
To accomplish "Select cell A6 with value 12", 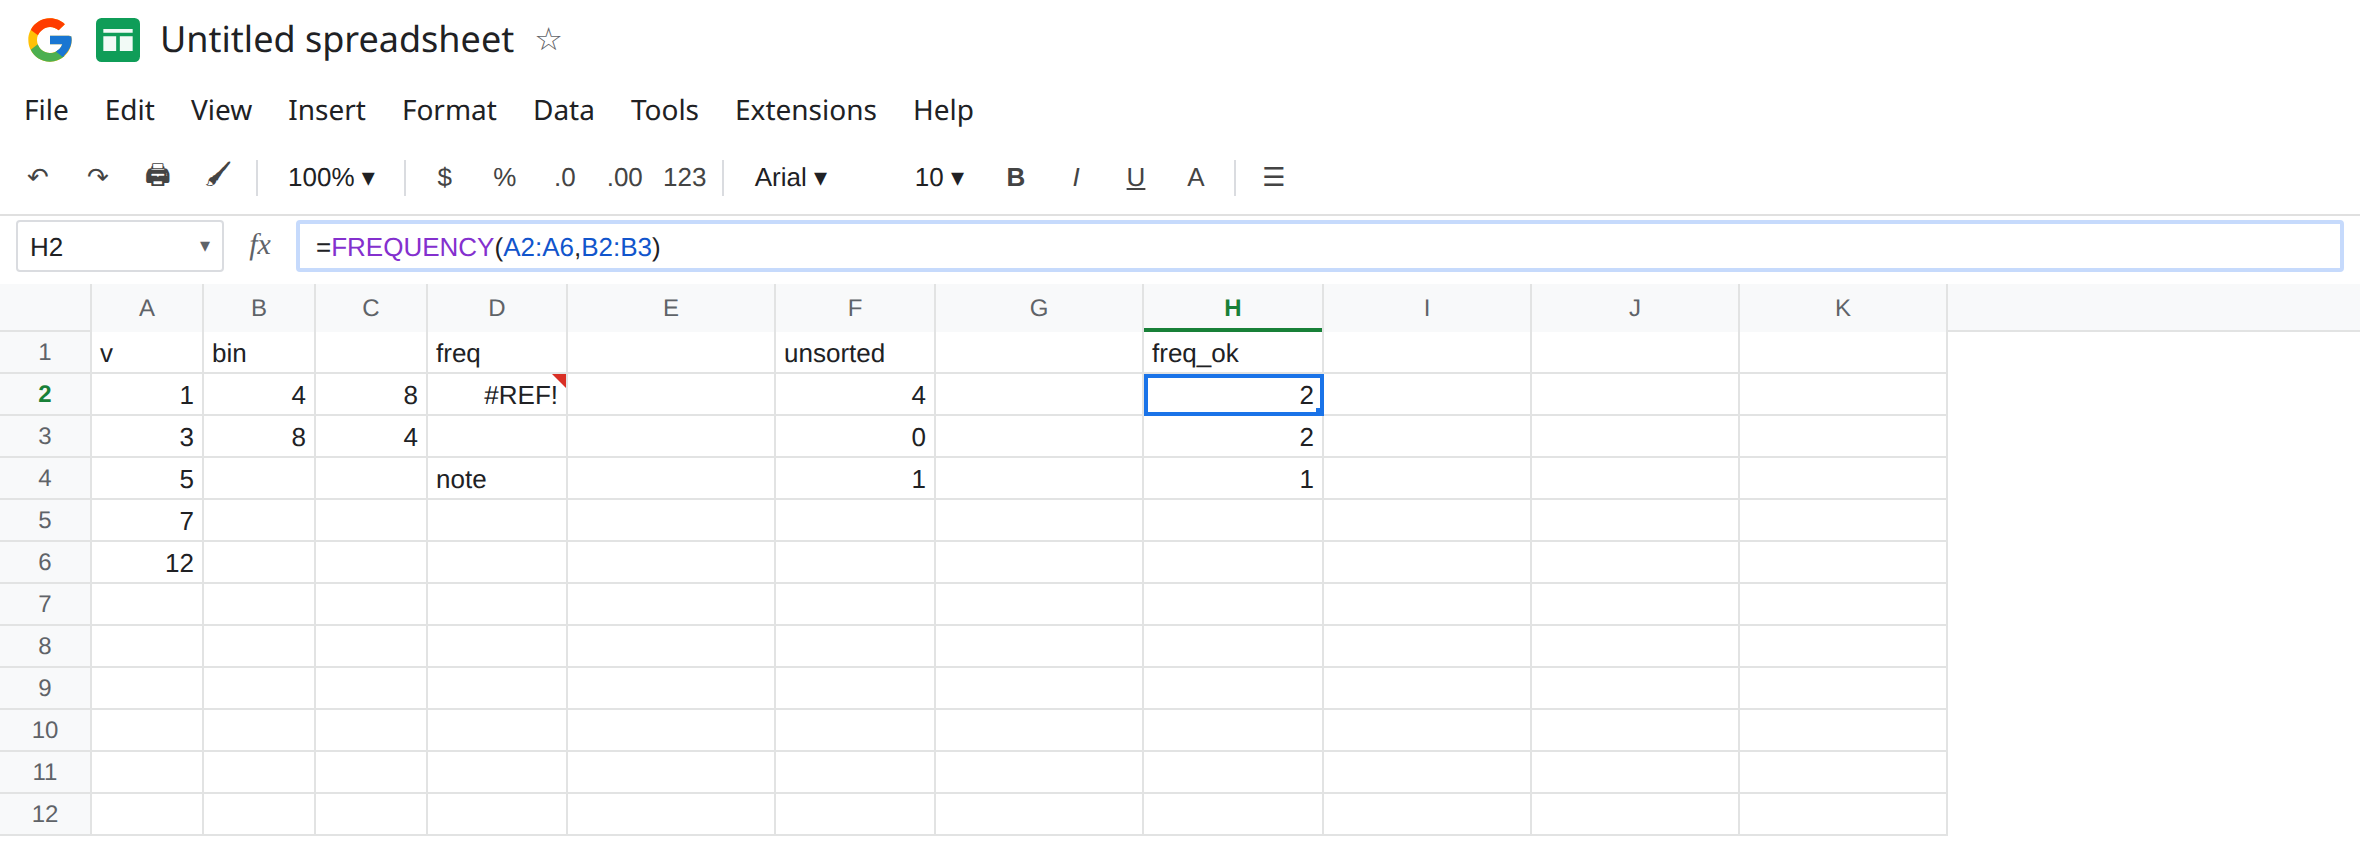I will [x=147, y=563].
